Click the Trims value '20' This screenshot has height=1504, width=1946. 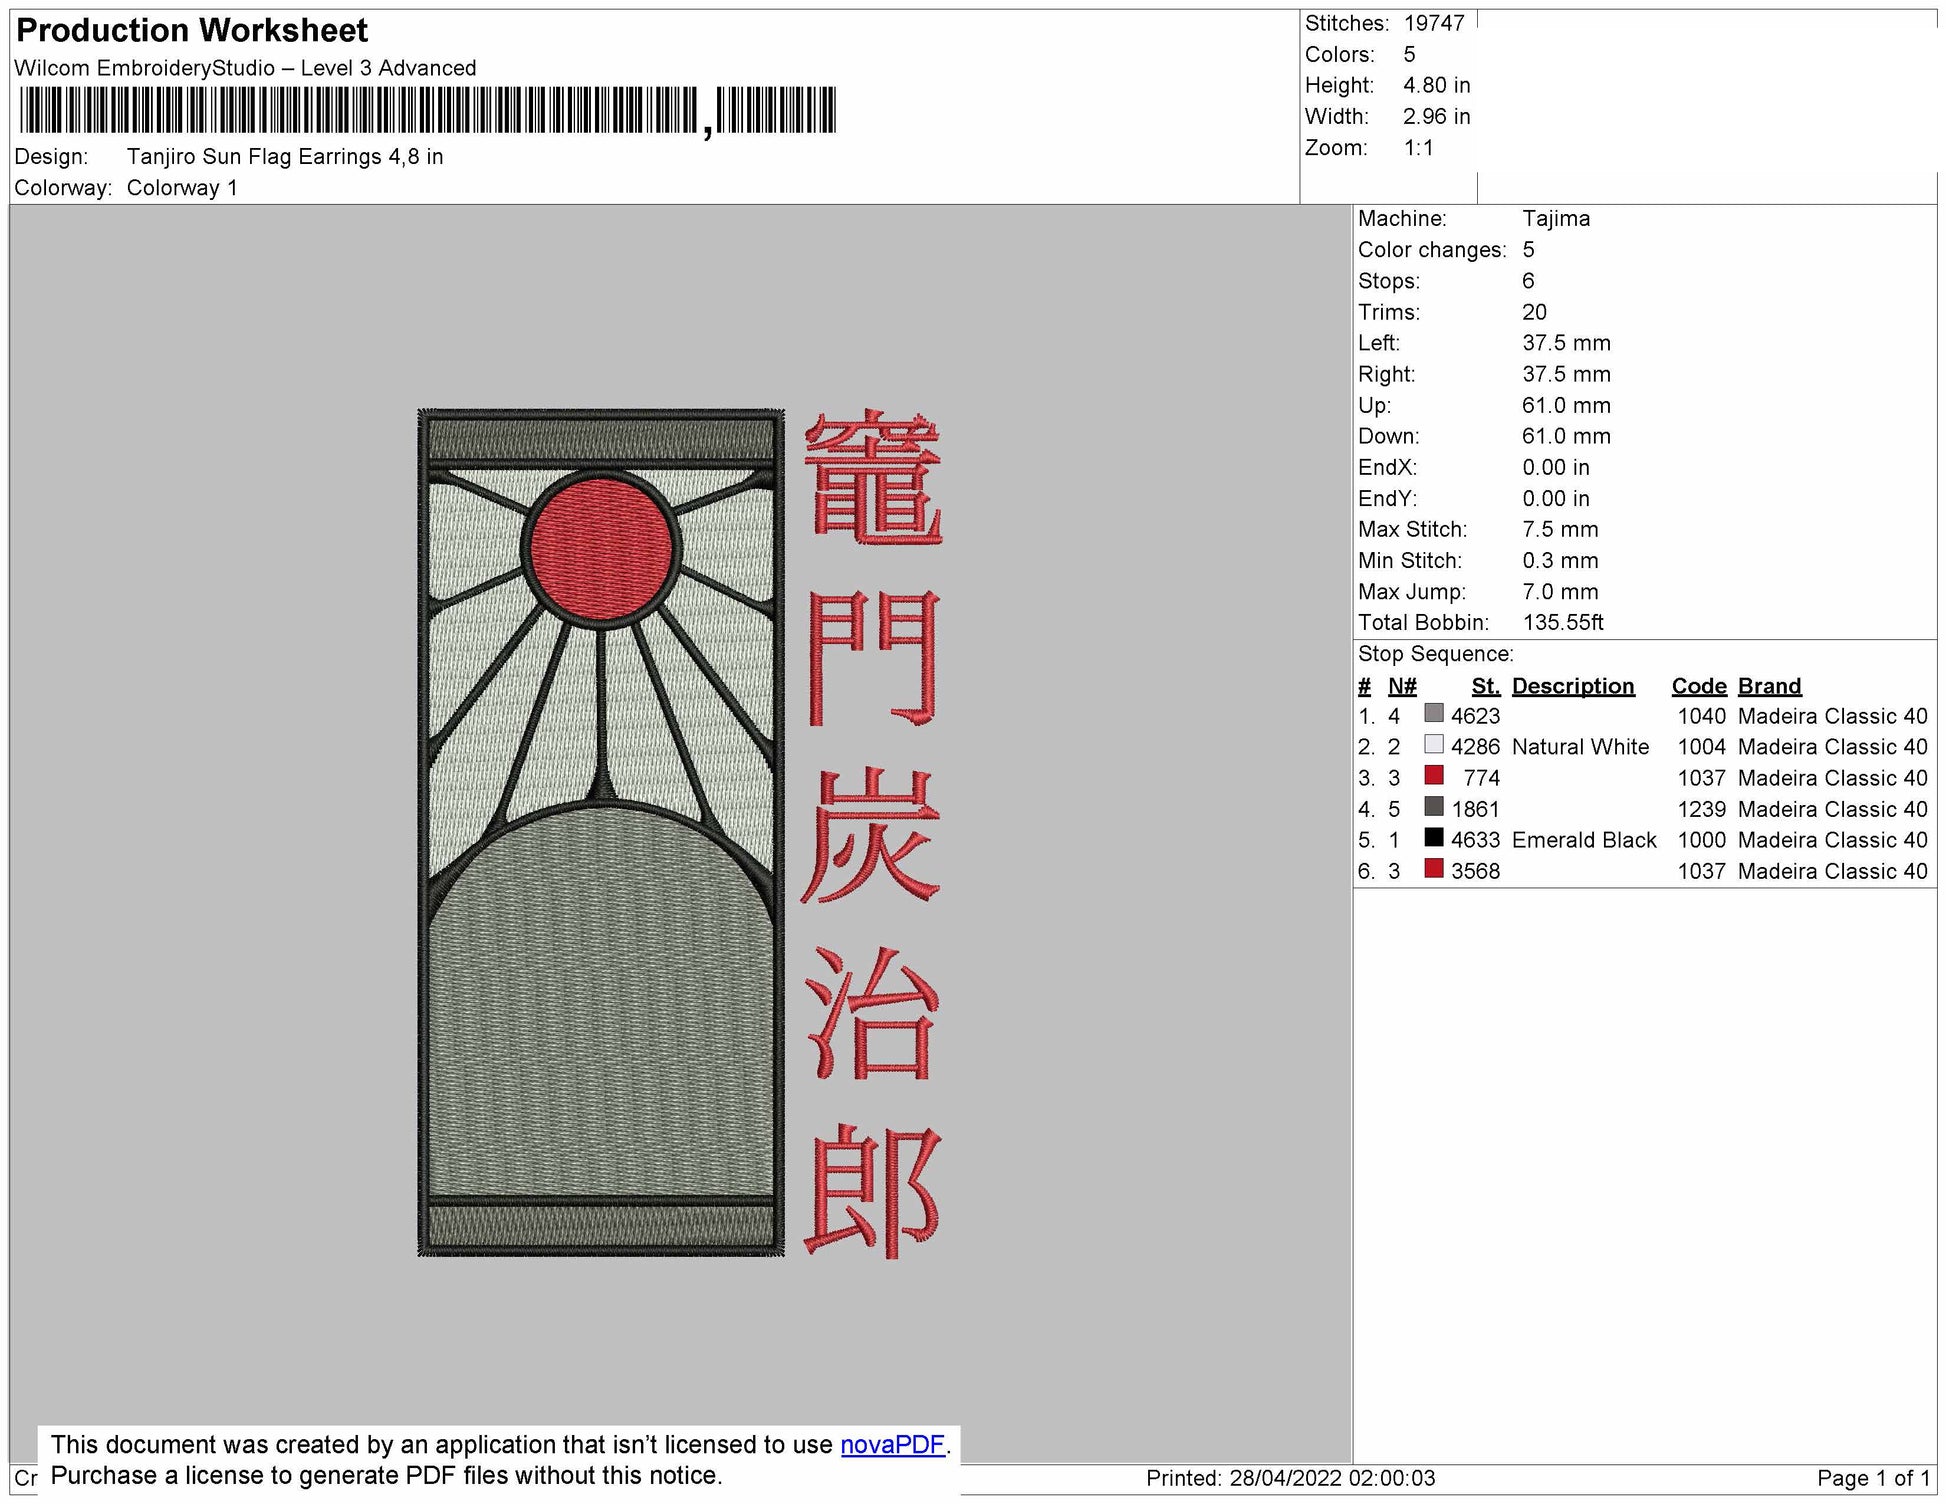[x=1534, y=312]
